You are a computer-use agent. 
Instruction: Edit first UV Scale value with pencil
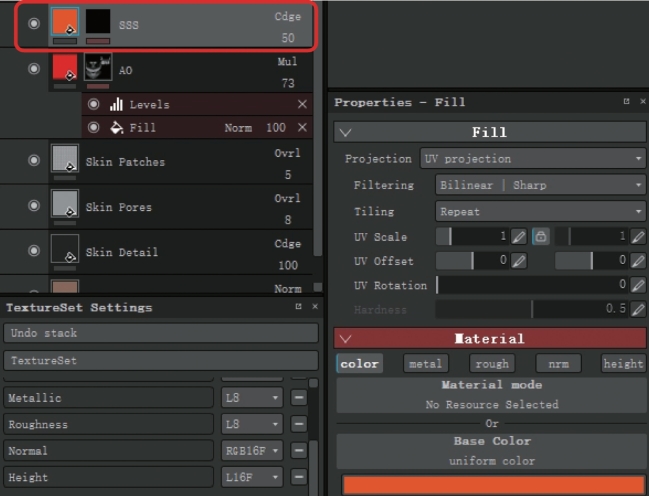point(519,237)
